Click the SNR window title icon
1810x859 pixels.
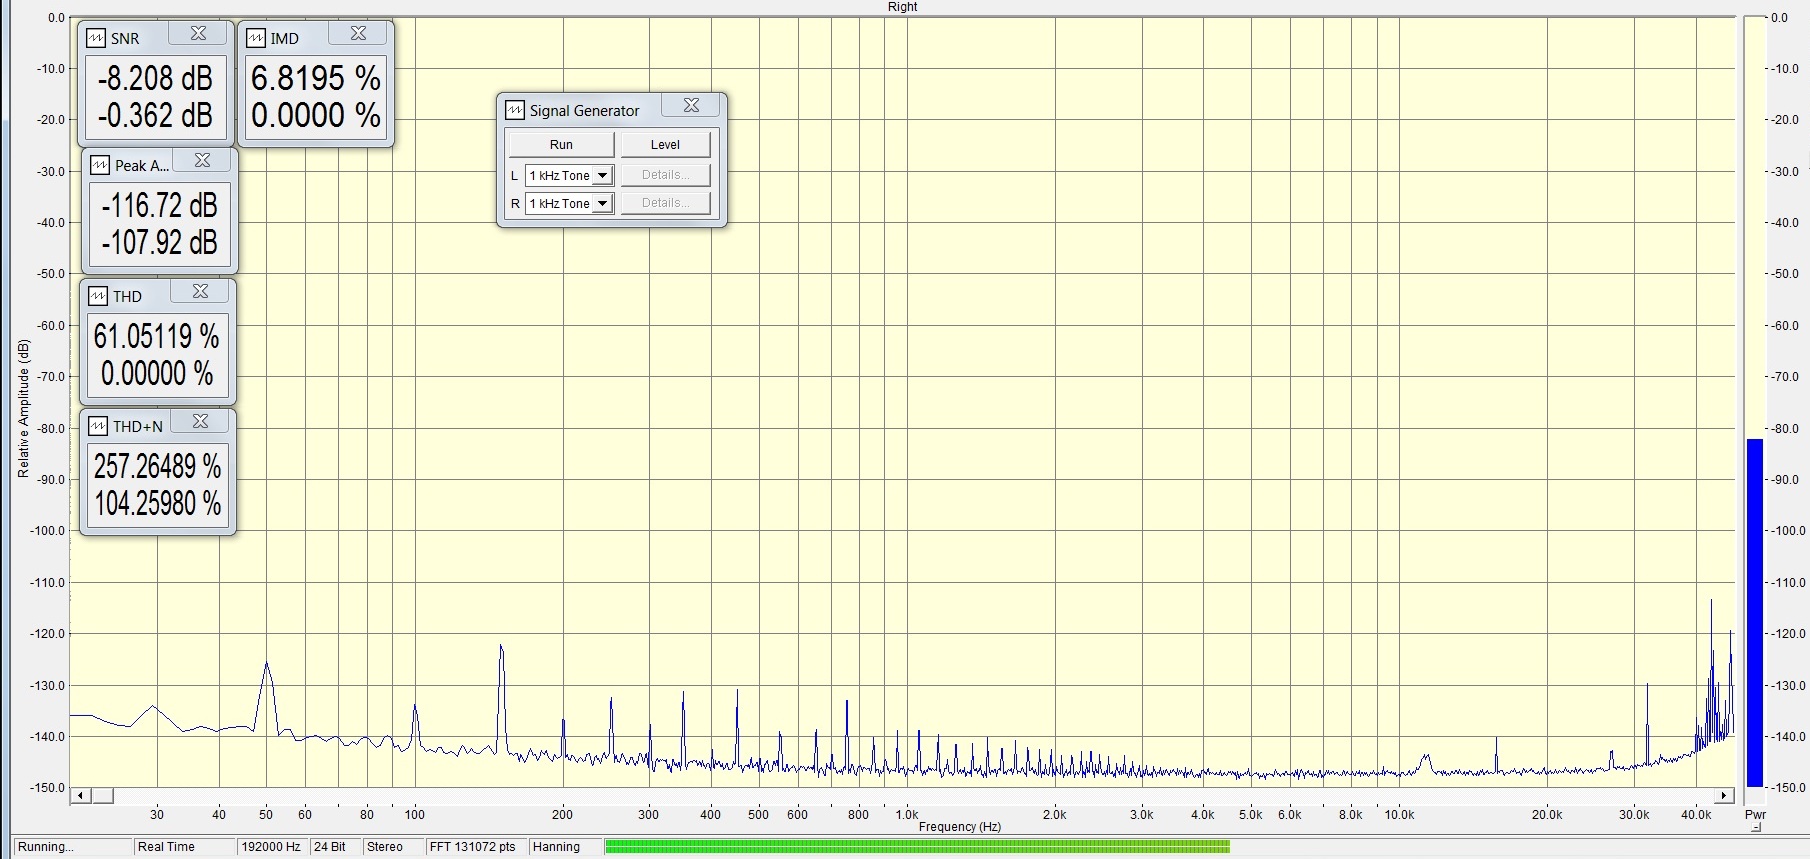coord(96,39)
